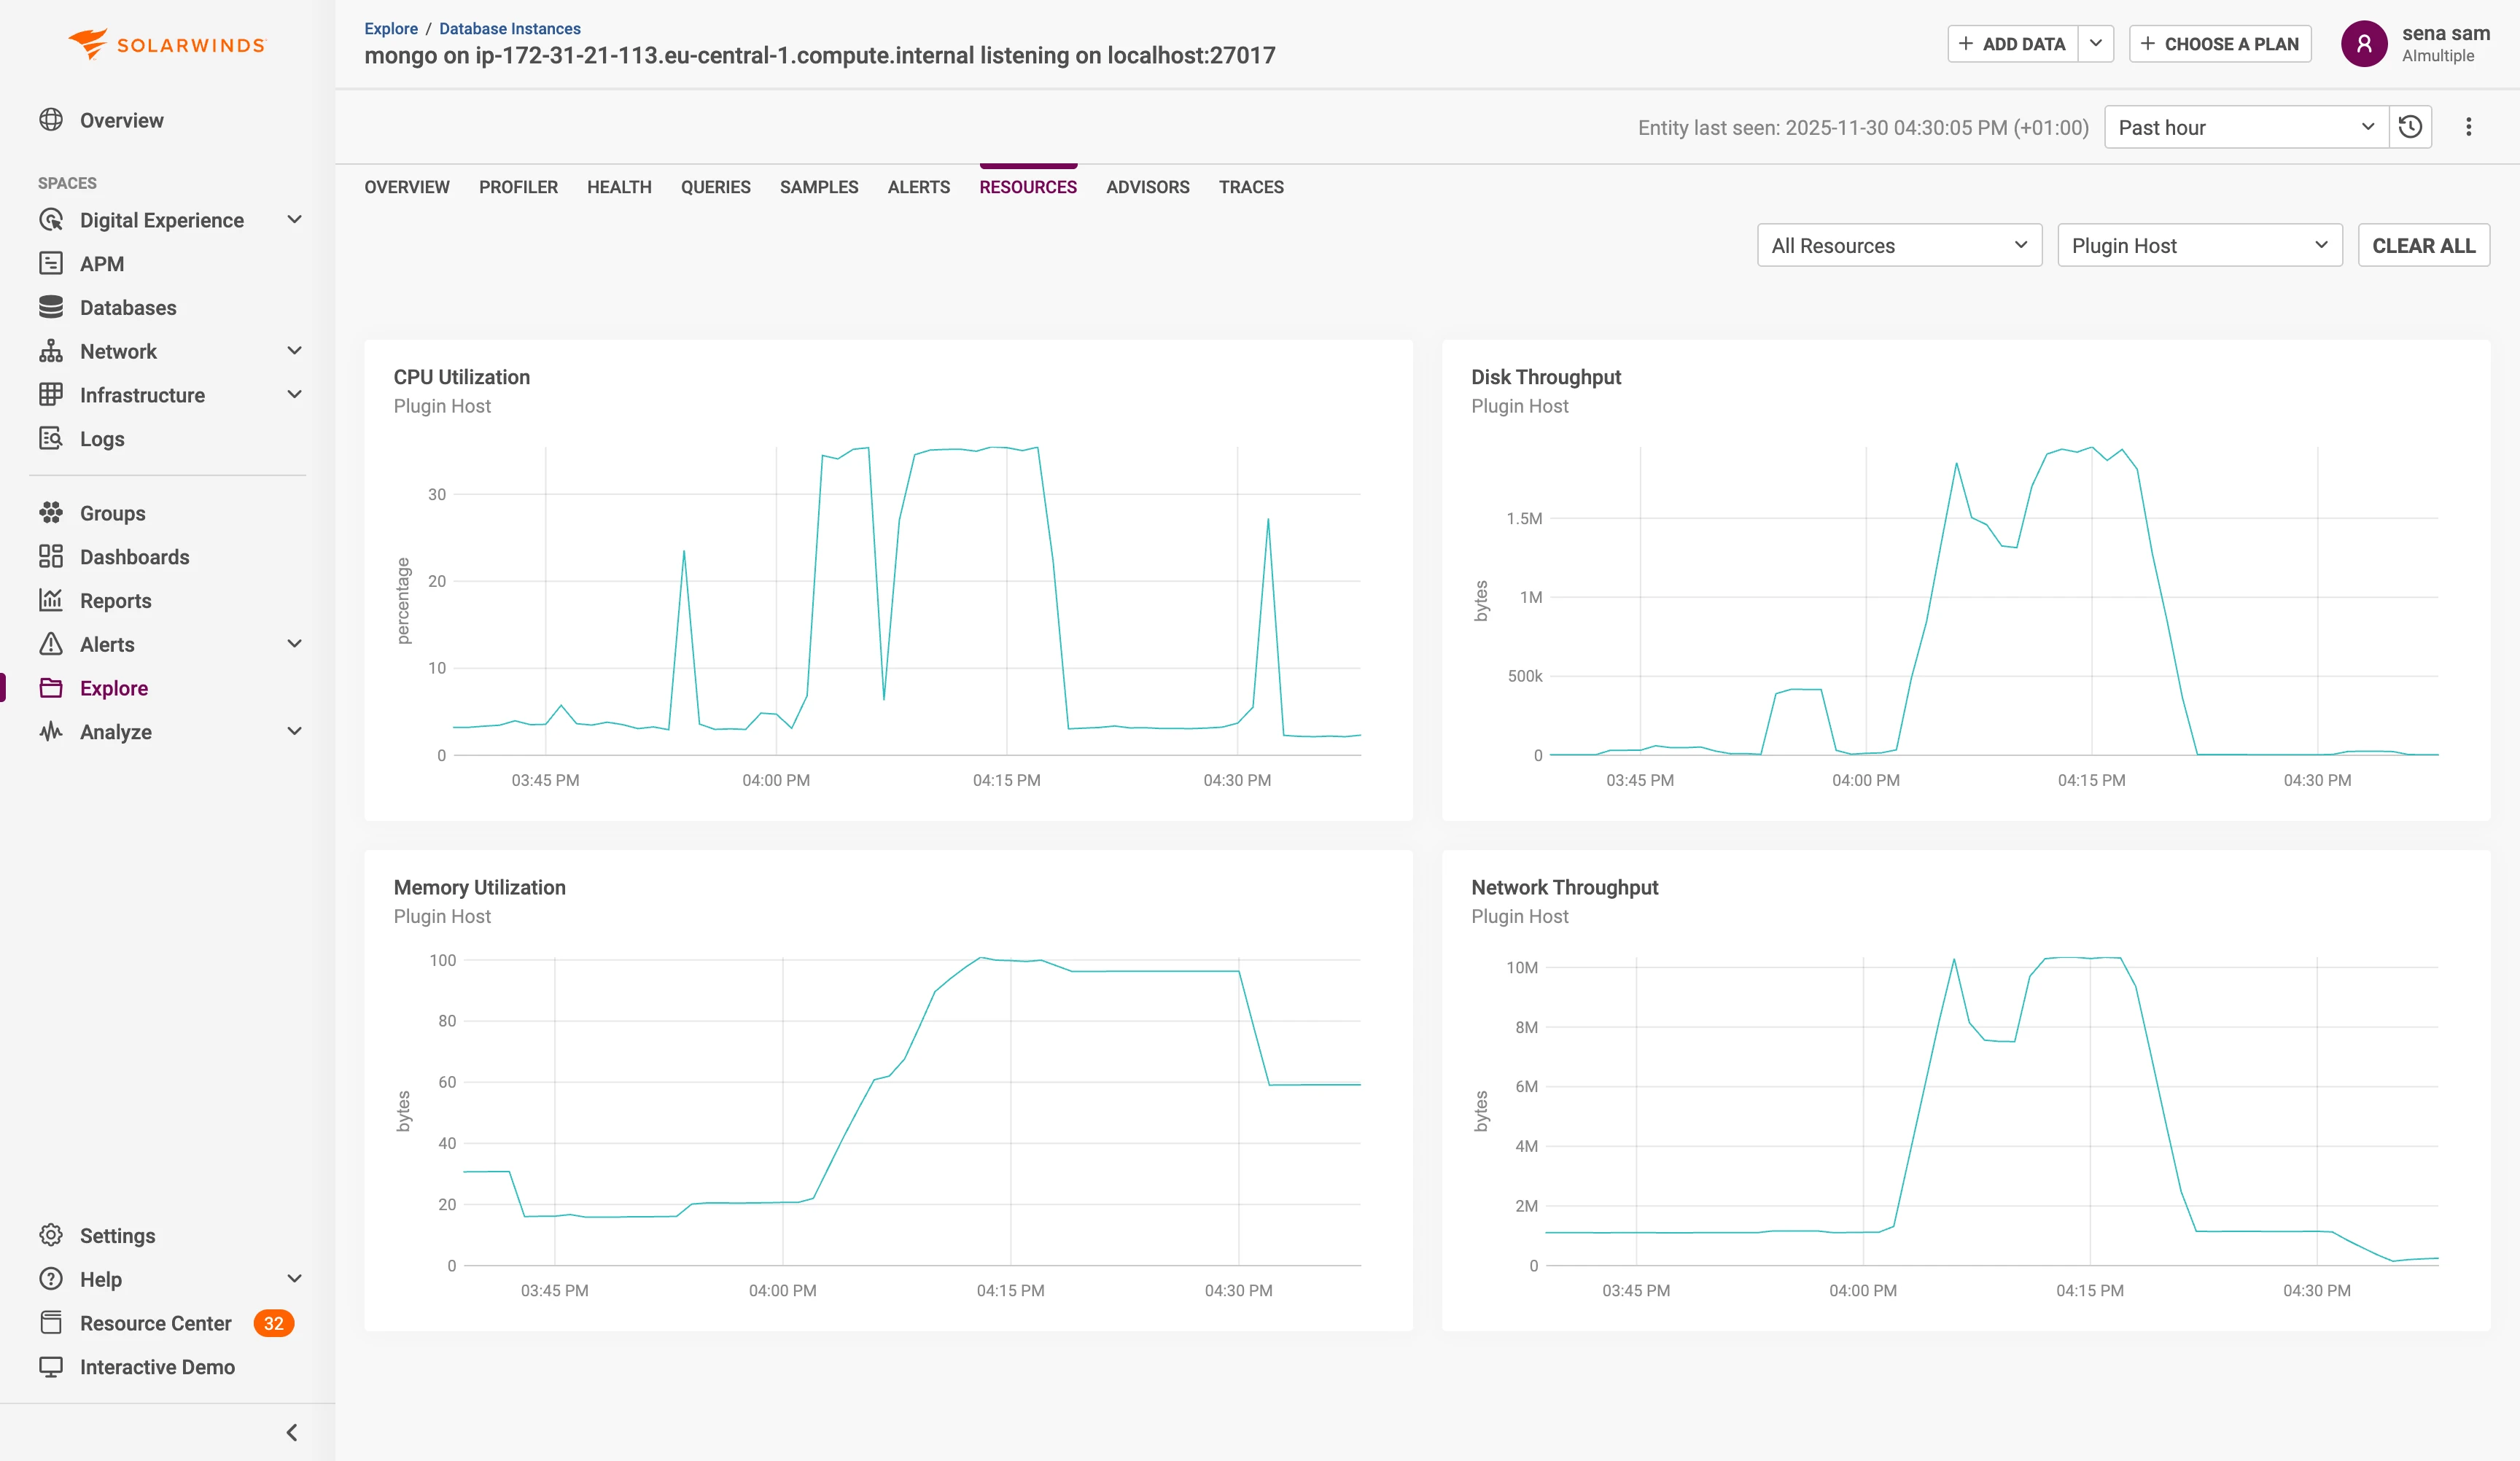This screenshot has width=2520, height=1461.
Task: Click the Network topology icon
Action: coord(51,351)
